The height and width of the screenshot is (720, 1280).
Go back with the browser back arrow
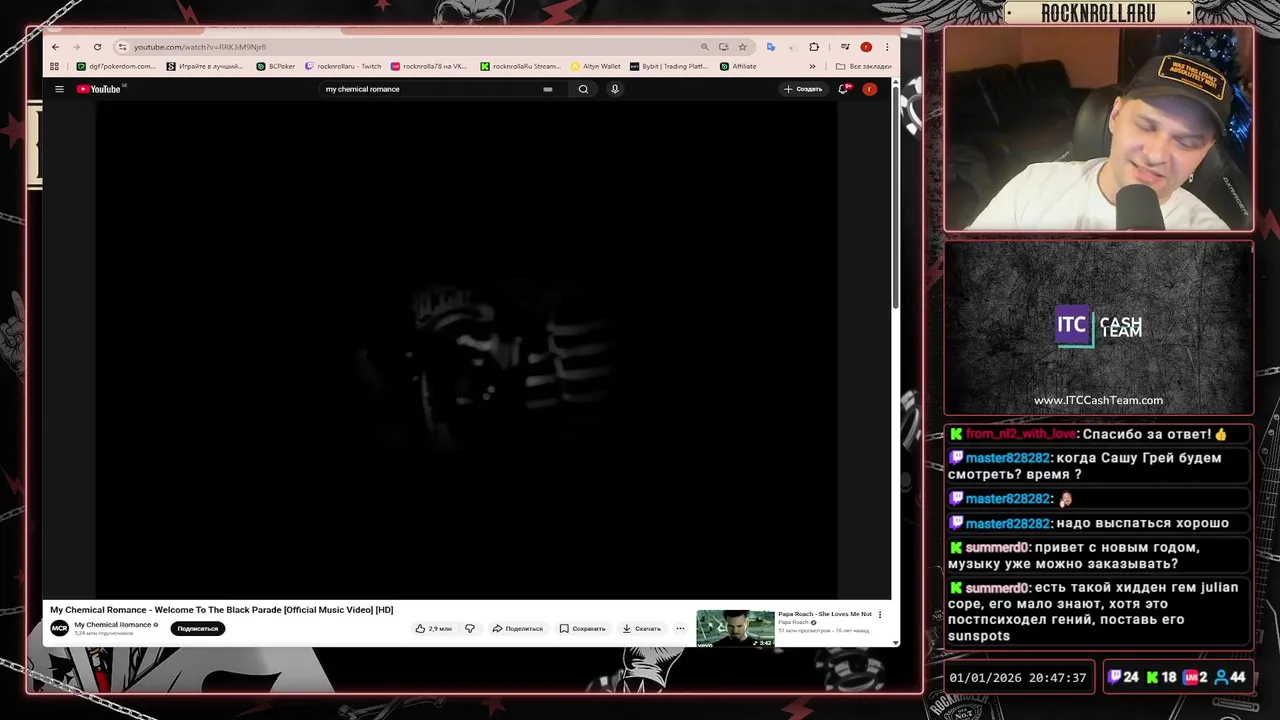point(55,47)
